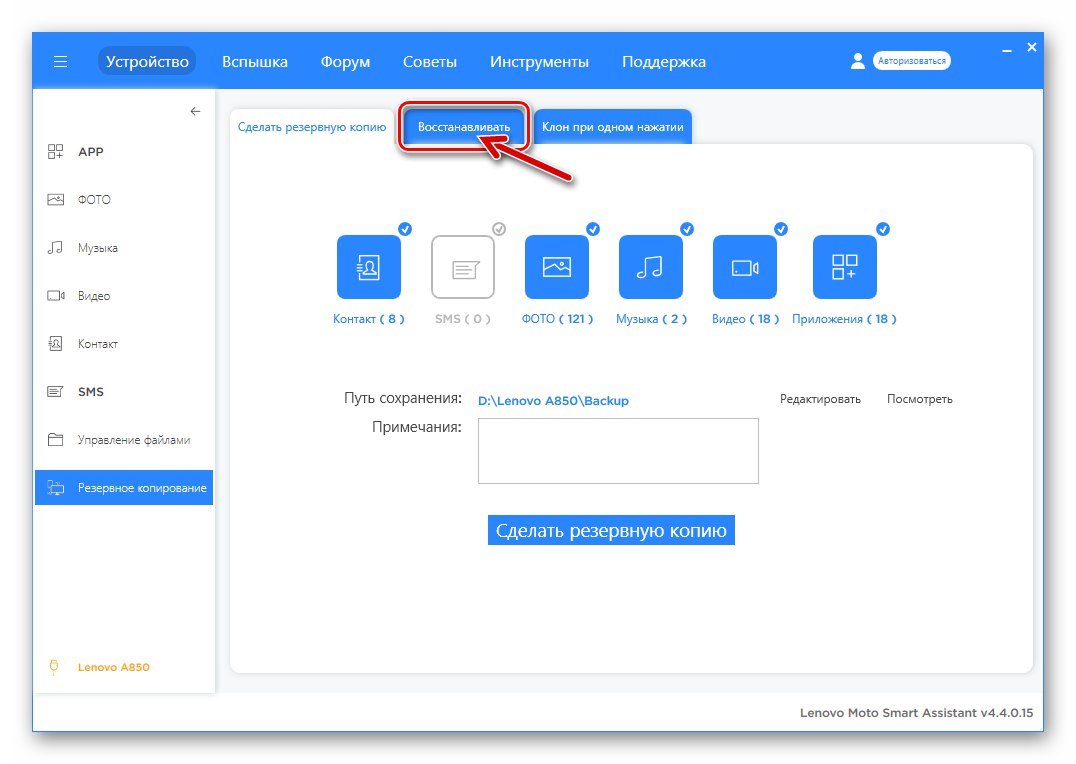1076x764 pixels.
Task: Click the ФОТО backup tile icon
Action: pos(557,267)
